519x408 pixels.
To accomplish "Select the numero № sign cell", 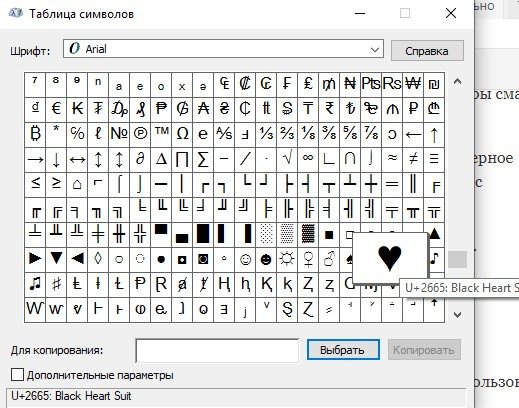I will (119, 135).
